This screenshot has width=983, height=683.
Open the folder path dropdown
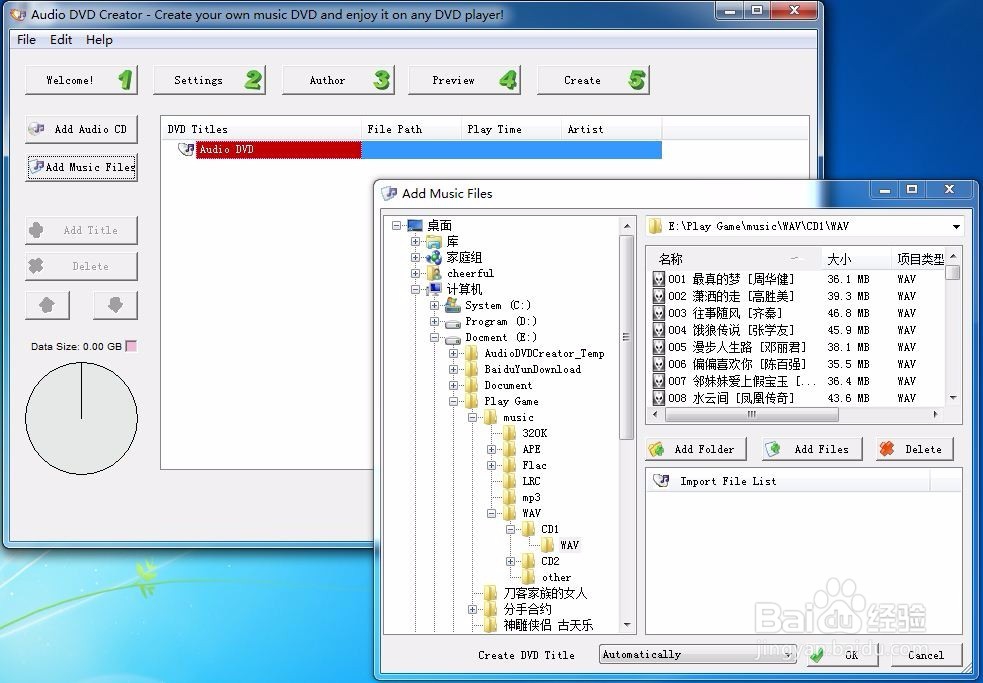click(x=956, y=226)
